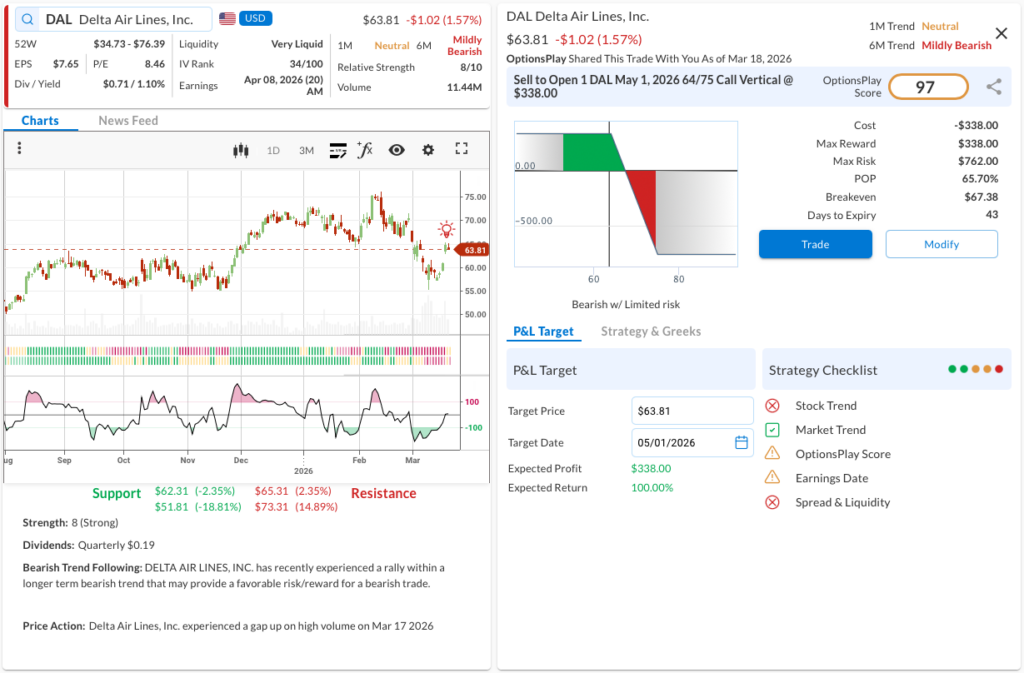This screenshot has width=1024, height=673.
Task: Open the chart three-dot options menu
Action: tap(19, 149)
